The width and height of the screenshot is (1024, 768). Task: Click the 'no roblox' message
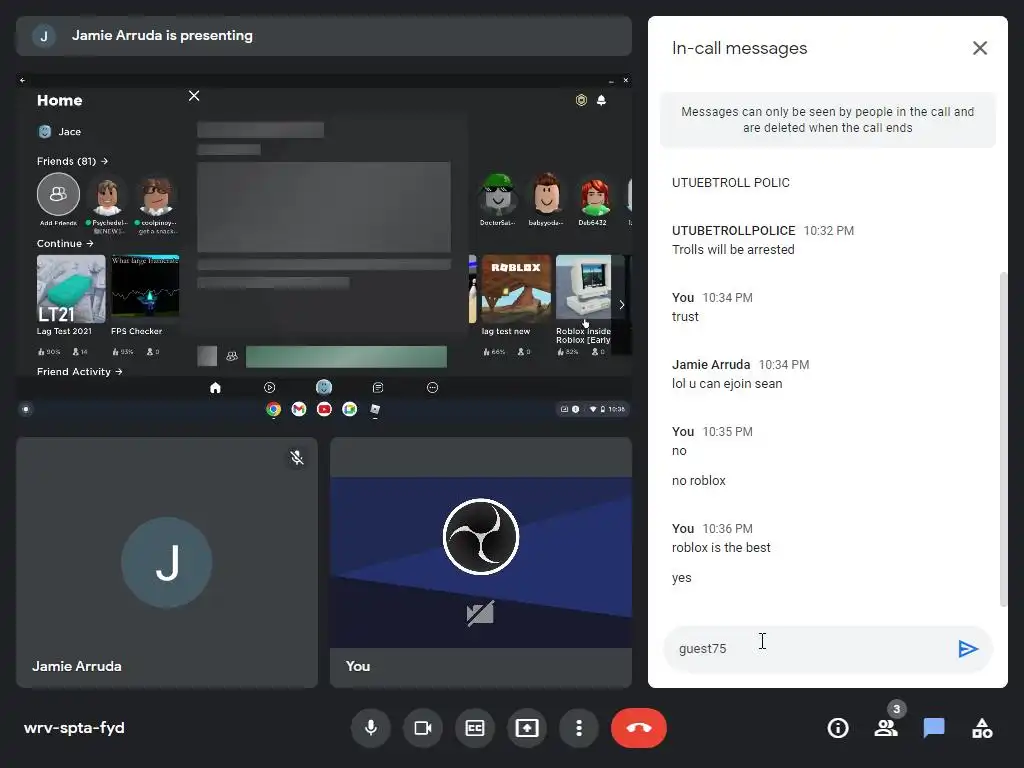coord(698,480)
